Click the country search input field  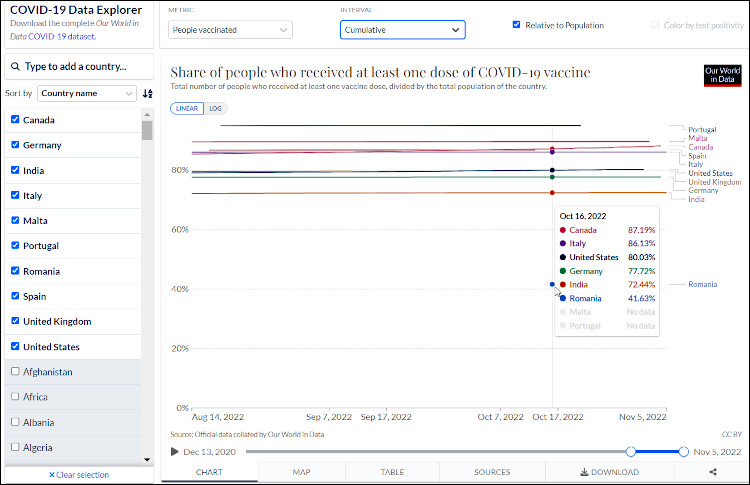(x=85, y=67)
